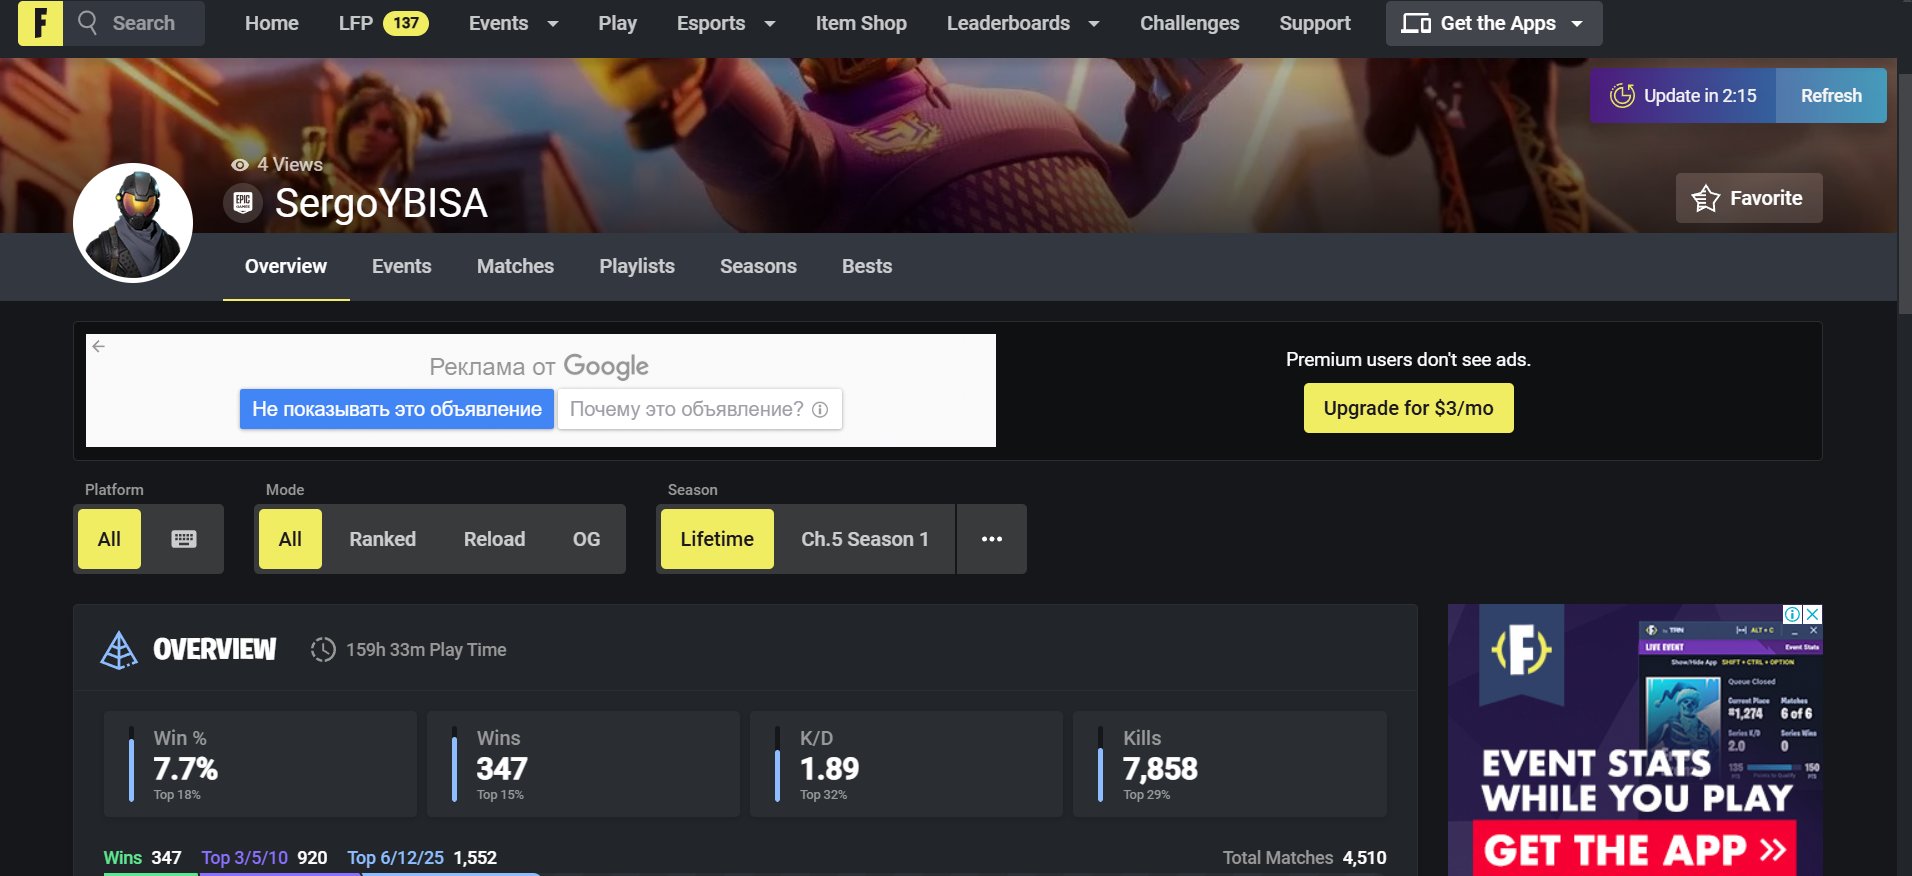
Task: Click 'Почему это объявление?' button
Action: click(x=699, y=409)
